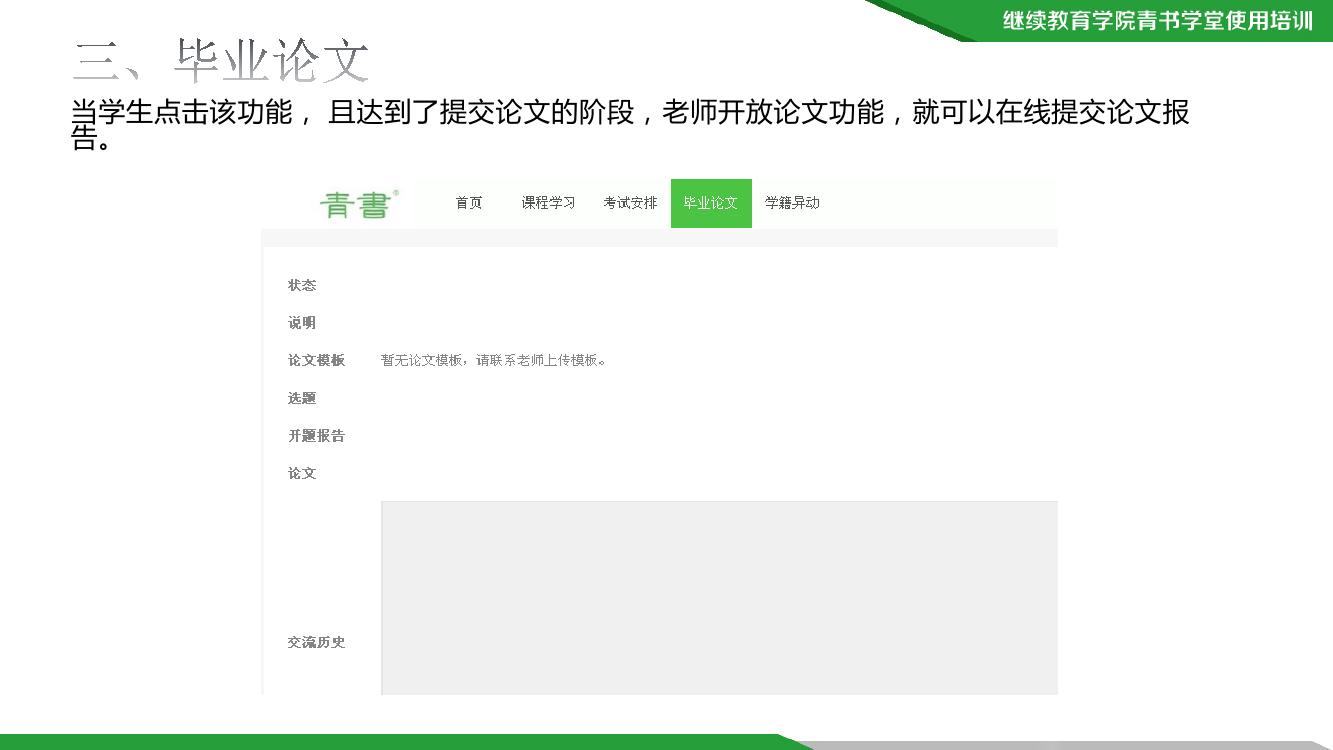This screenshot has height=750, width=1333.
Task: Click the 交流历史 label
Action: click(316, 642)
